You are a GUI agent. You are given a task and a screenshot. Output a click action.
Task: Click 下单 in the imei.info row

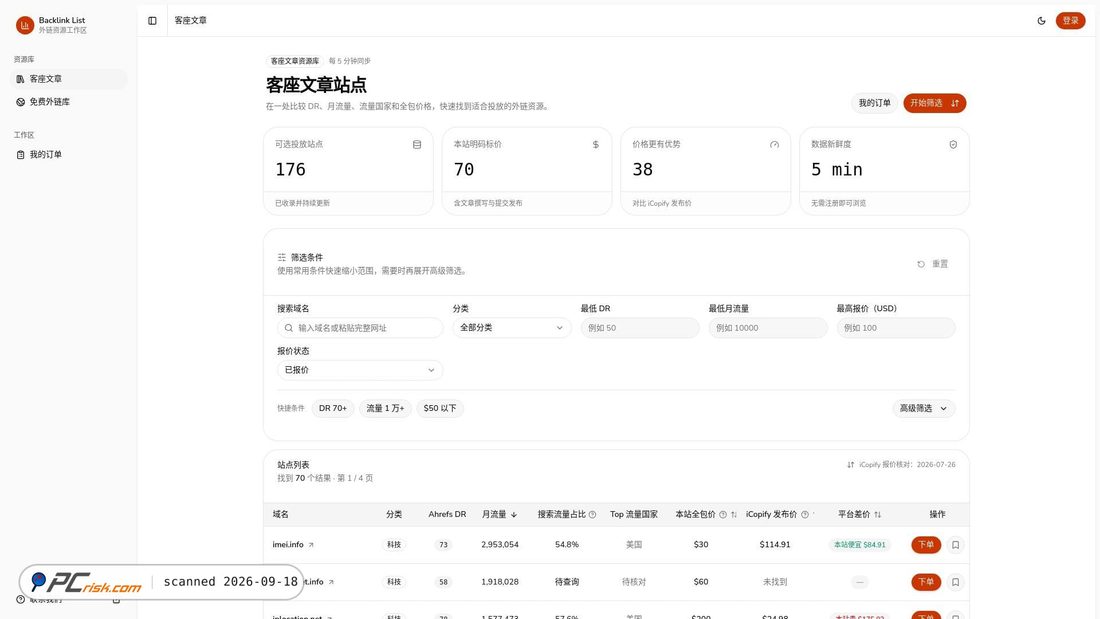[926, 545]
